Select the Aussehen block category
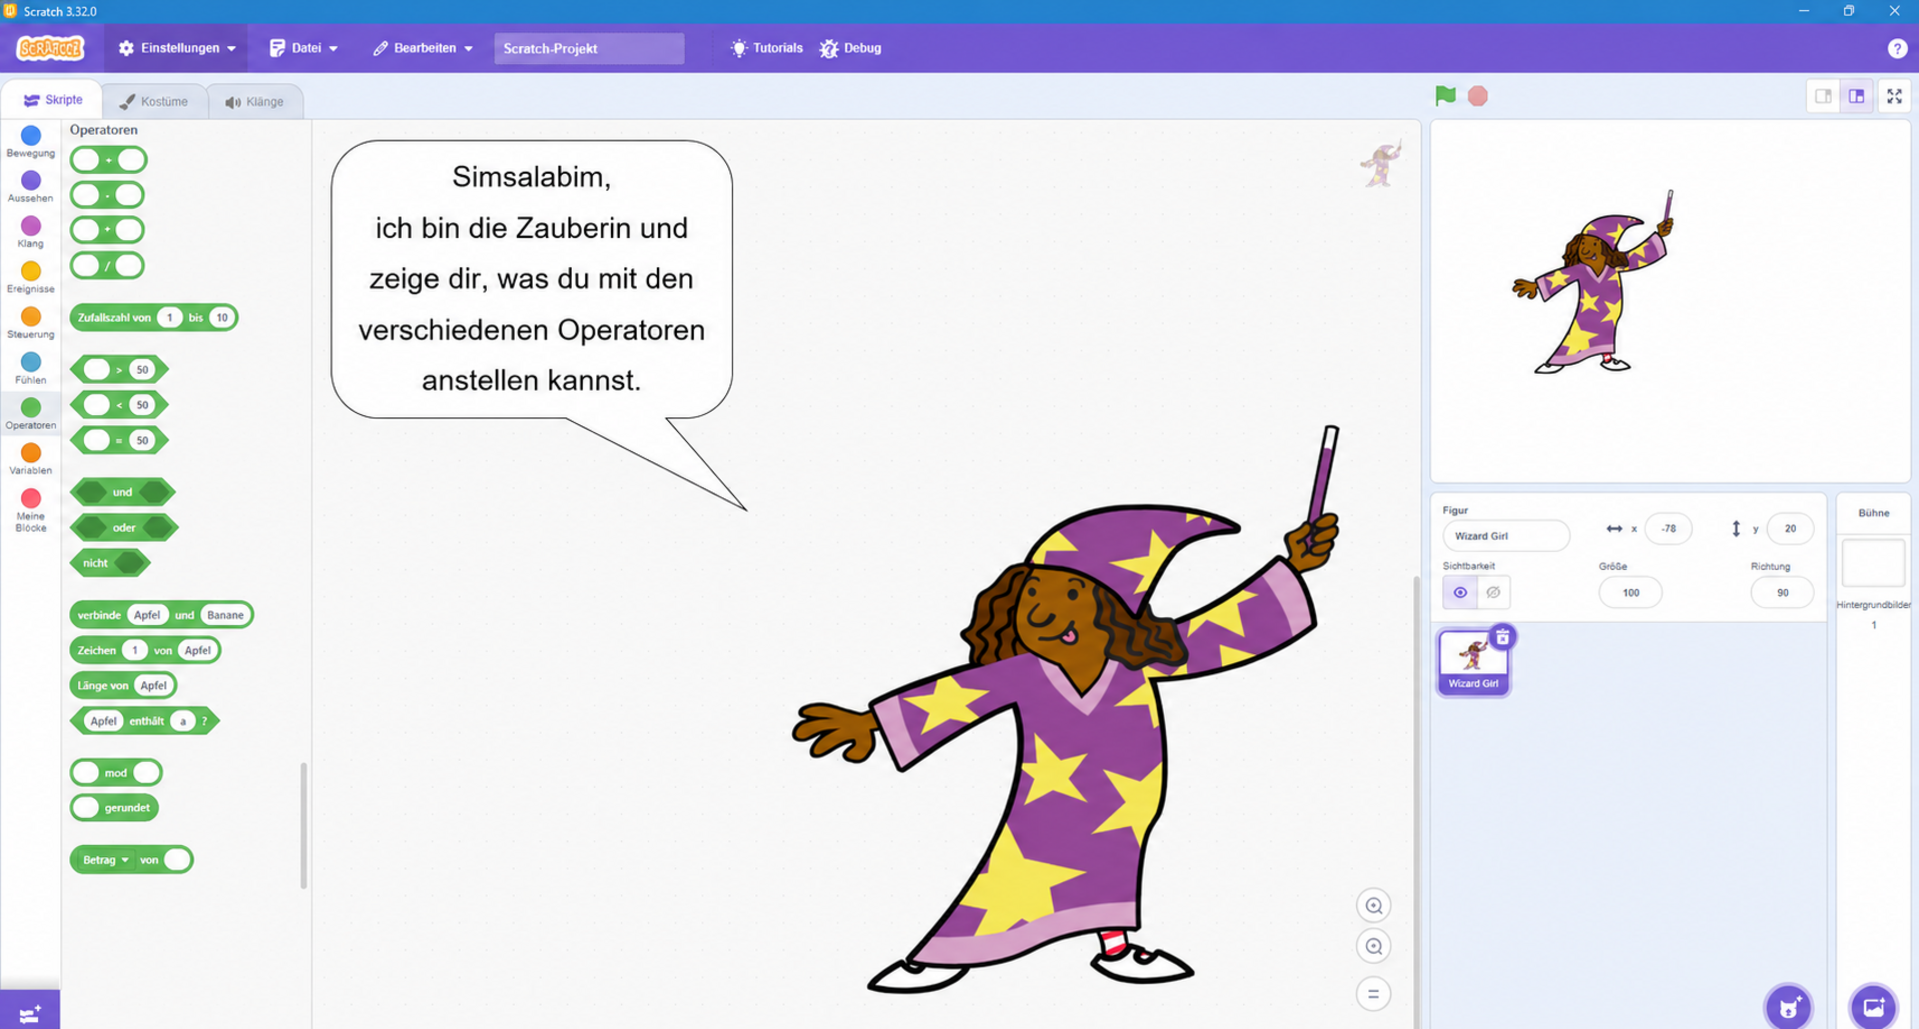 pyautogui.click(x=31, y=186)
